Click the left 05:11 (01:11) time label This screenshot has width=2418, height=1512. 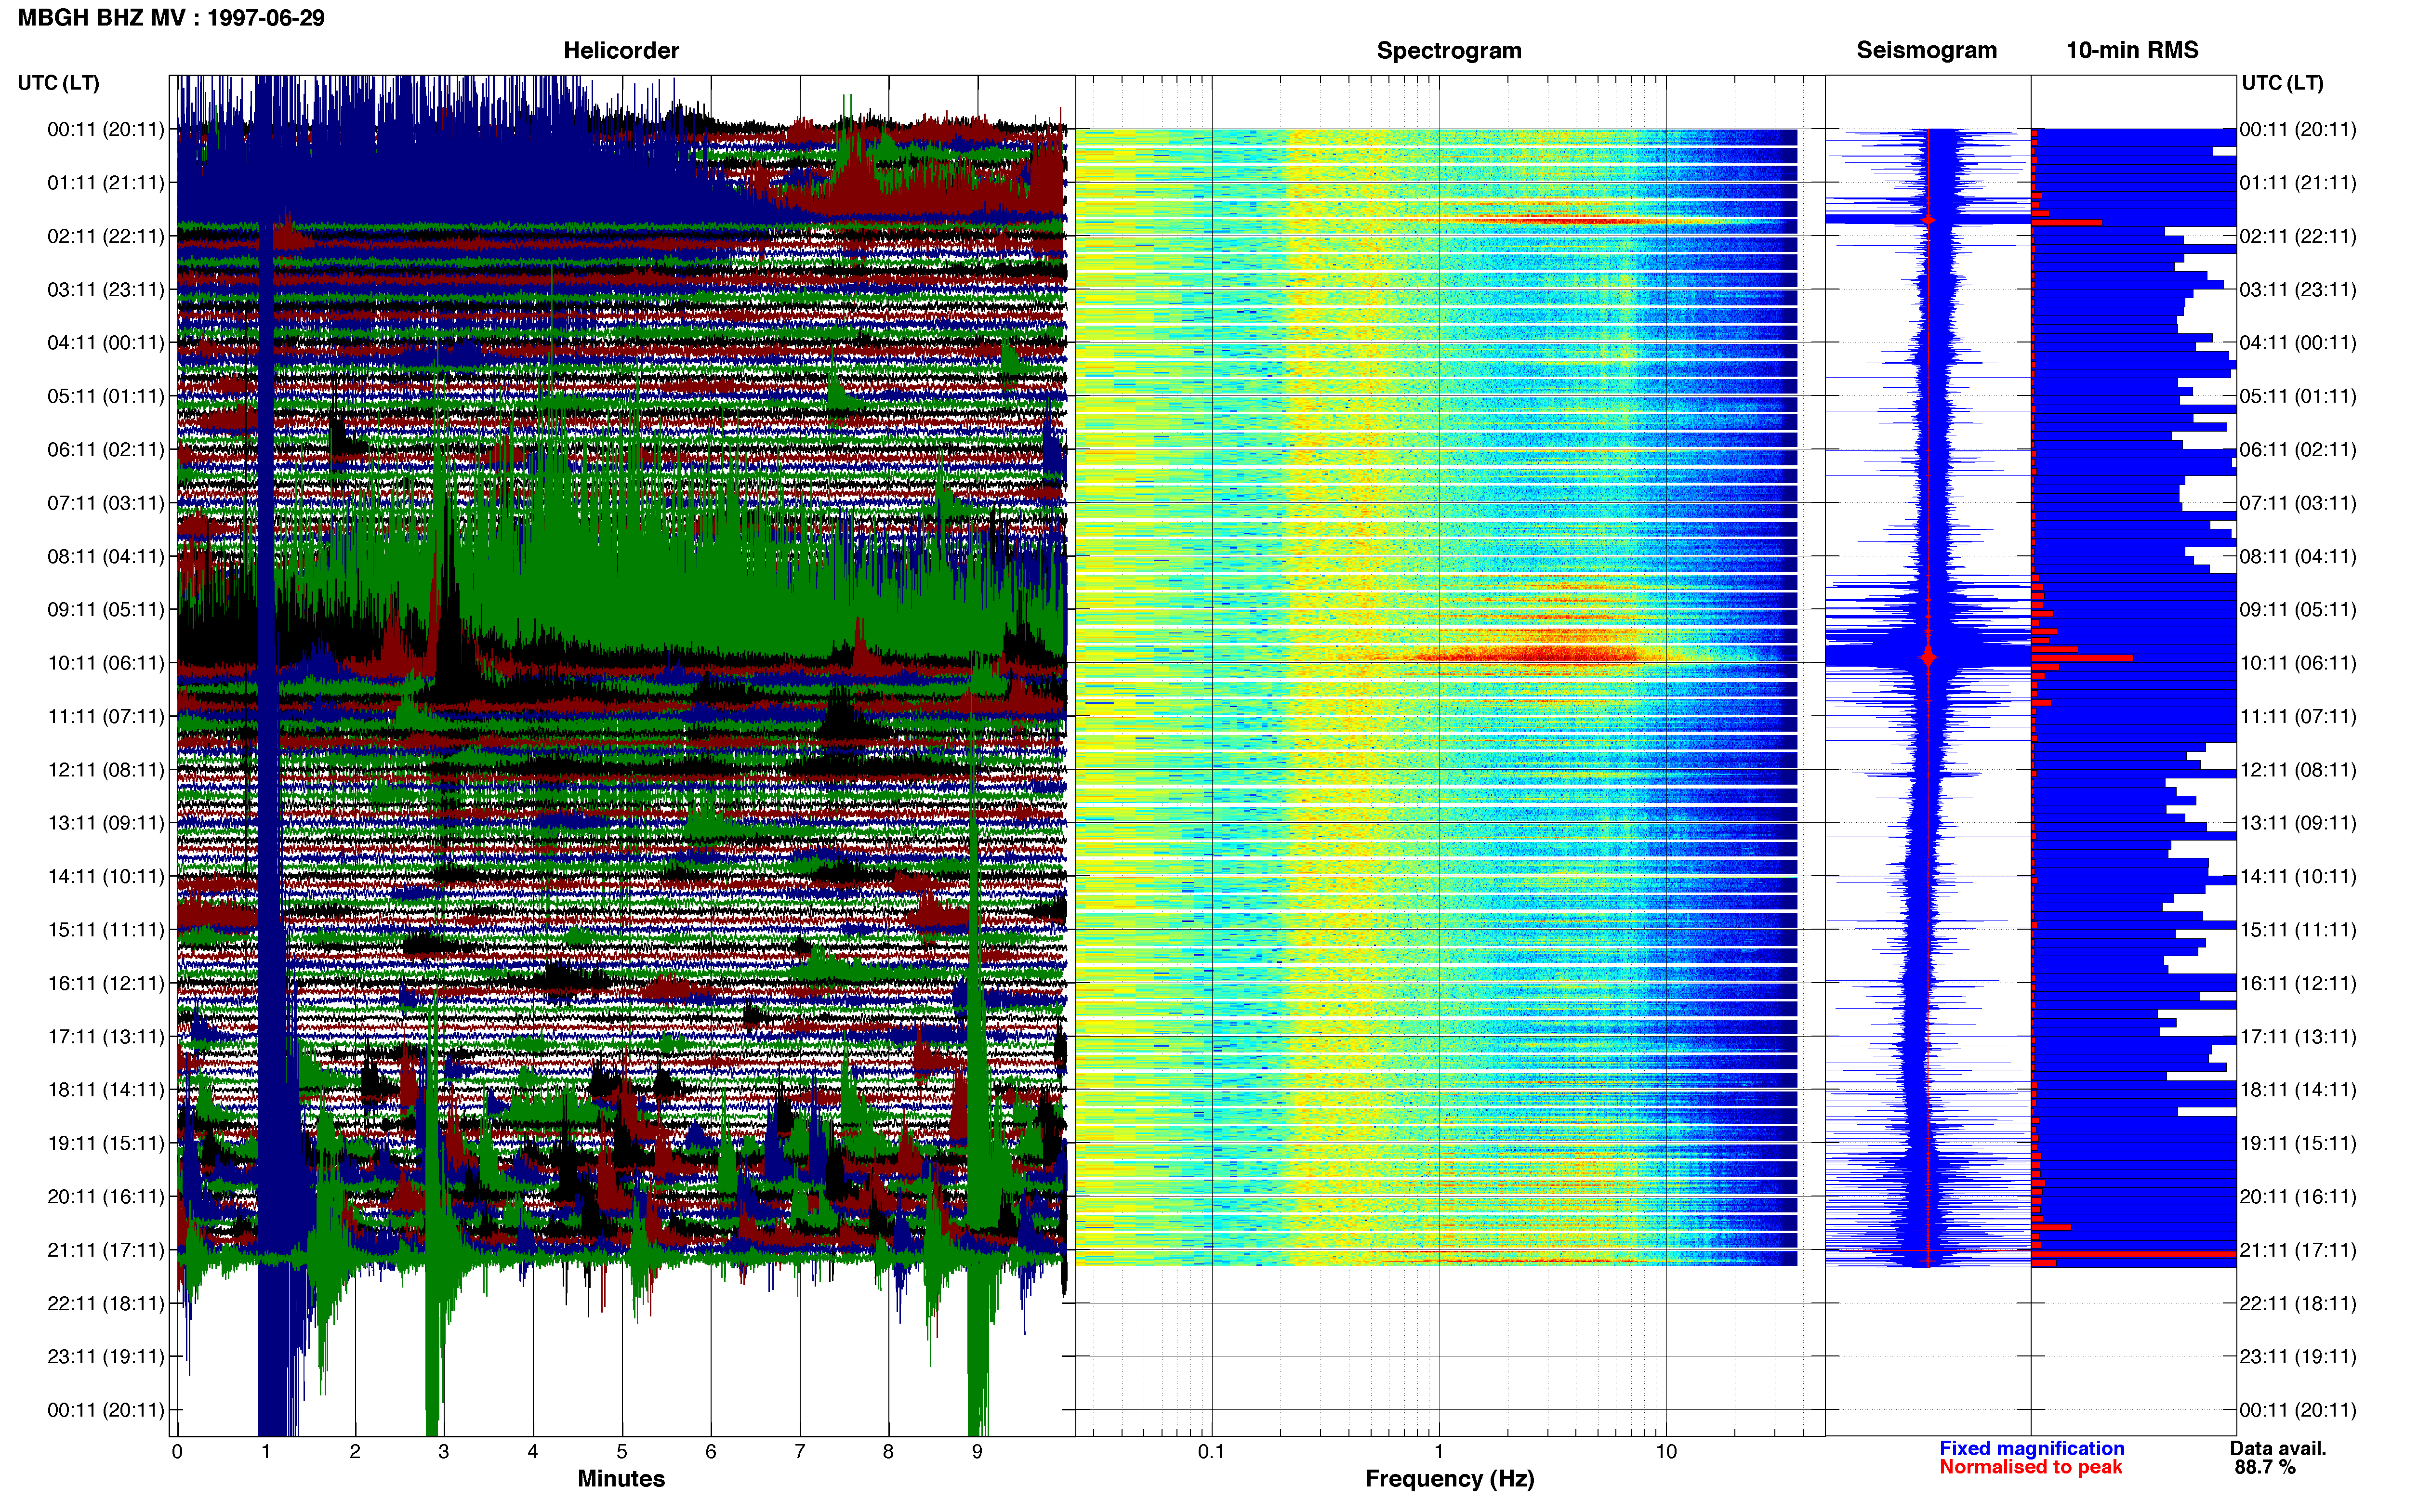[106, 396]
